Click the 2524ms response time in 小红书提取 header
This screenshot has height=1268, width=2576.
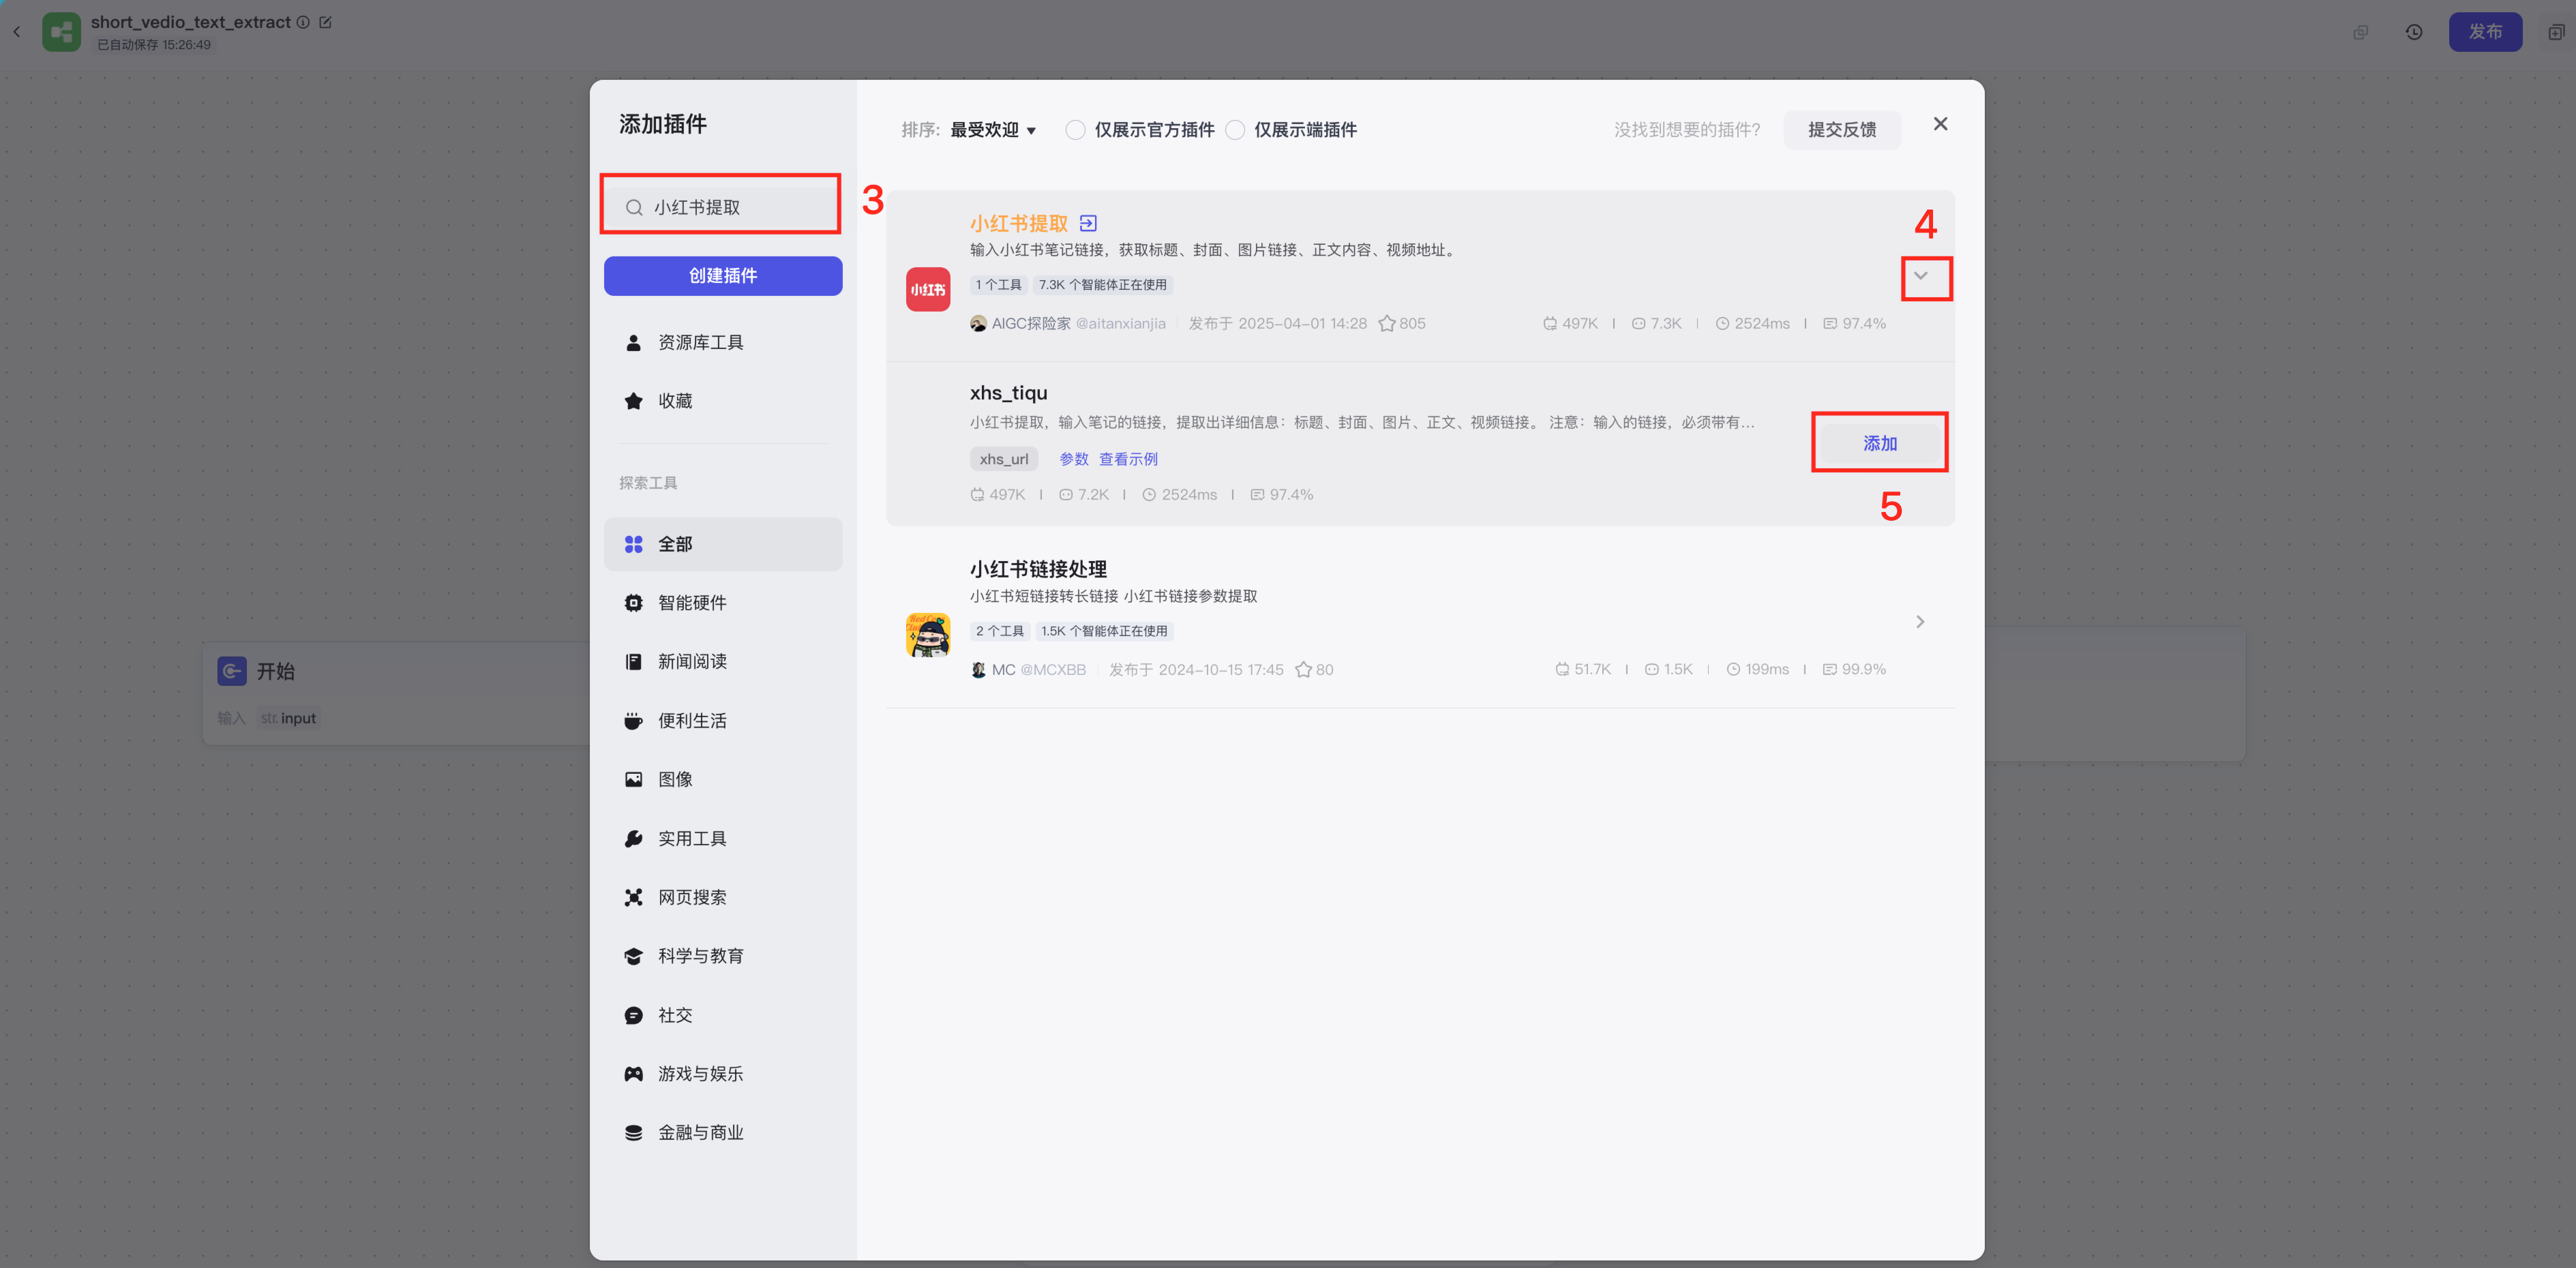coord(1762,324)
